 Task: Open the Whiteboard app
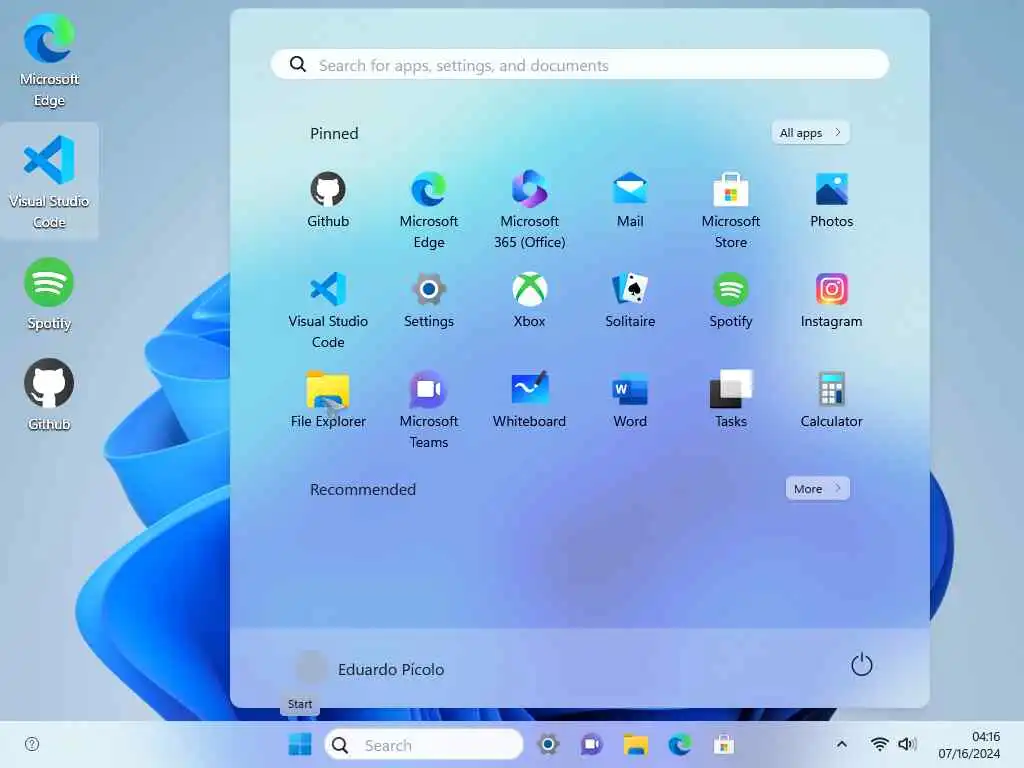point(529,400)
